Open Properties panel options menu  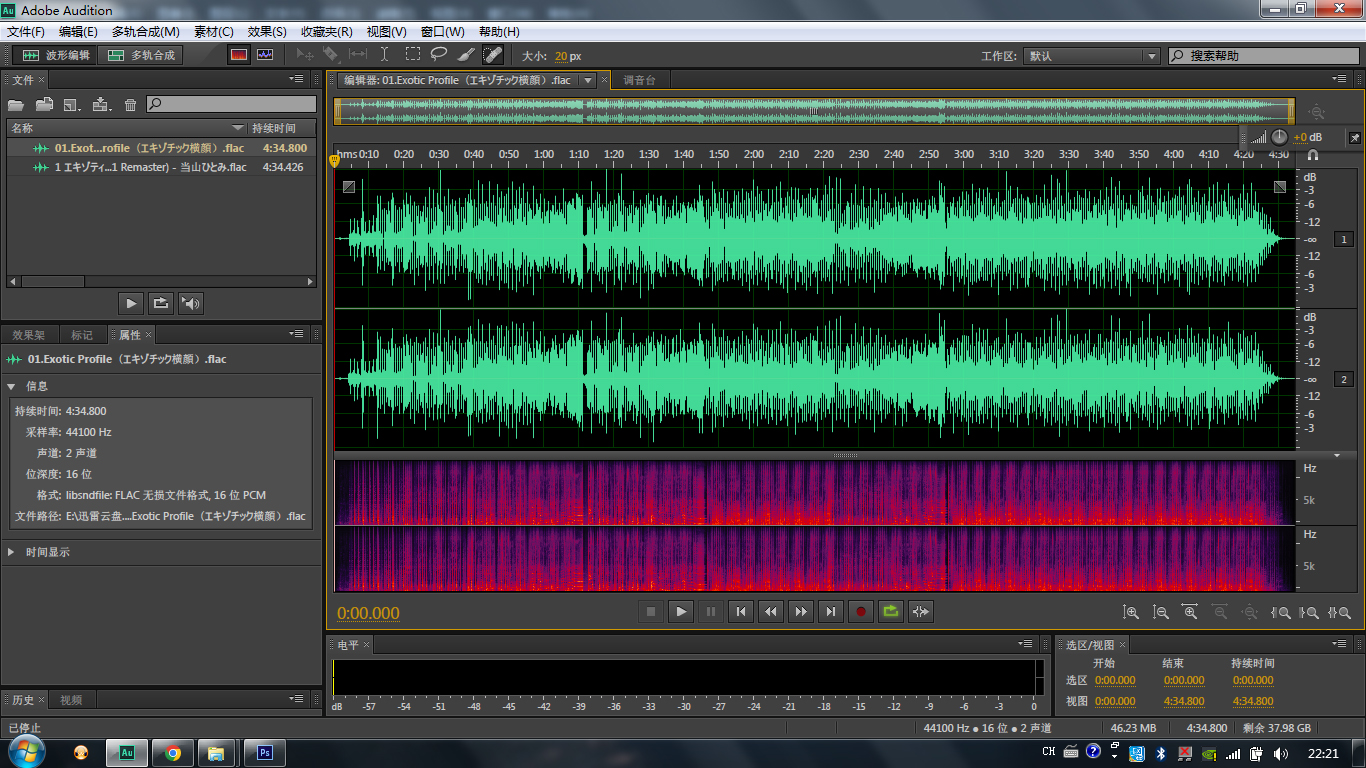(x=297, y=334)
